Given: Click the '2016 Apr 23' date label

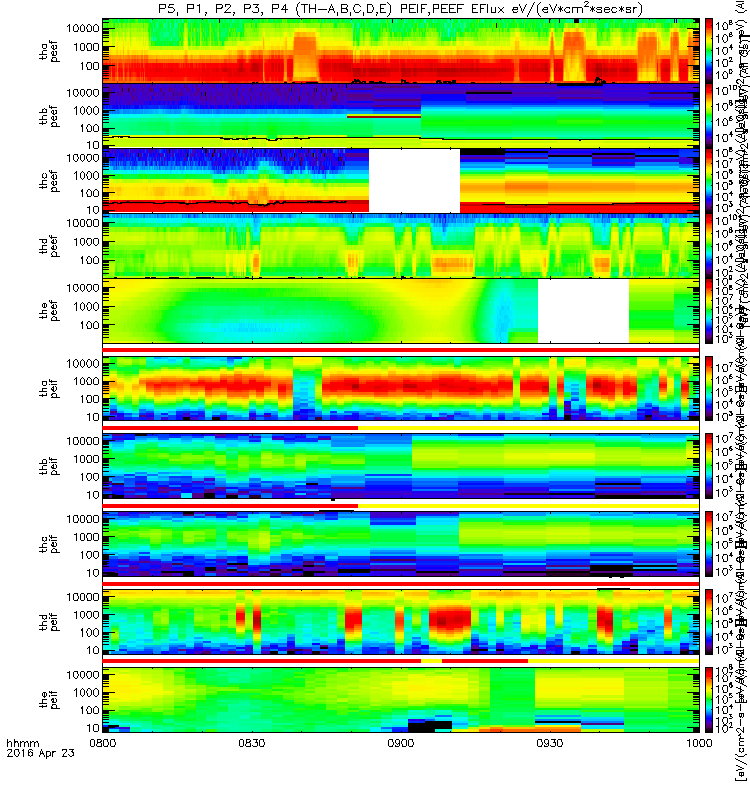Looking at the screenshot, I should (x=40, y=753).
